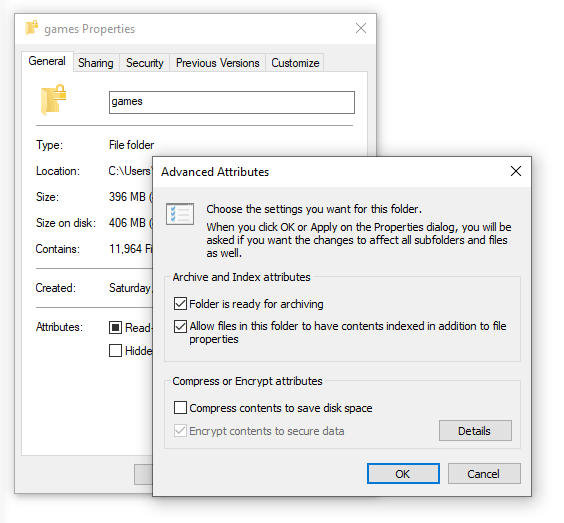Check the Hidden attribute checkbox

pos(115,350)
